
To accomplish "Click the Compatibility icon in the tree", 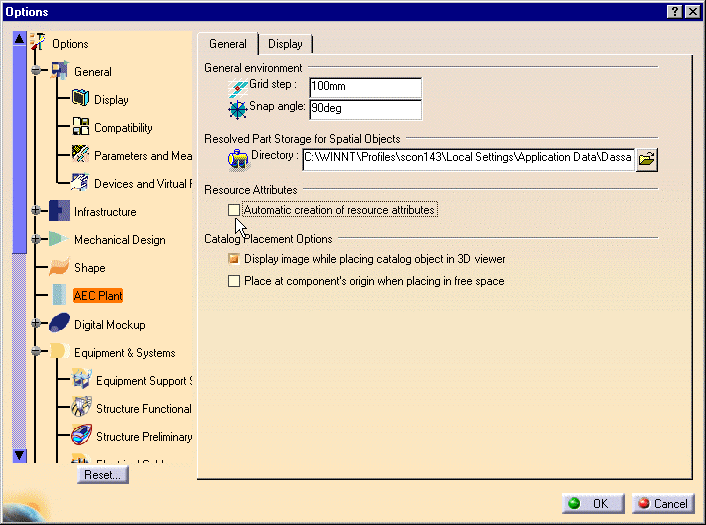I will (81, 128).
